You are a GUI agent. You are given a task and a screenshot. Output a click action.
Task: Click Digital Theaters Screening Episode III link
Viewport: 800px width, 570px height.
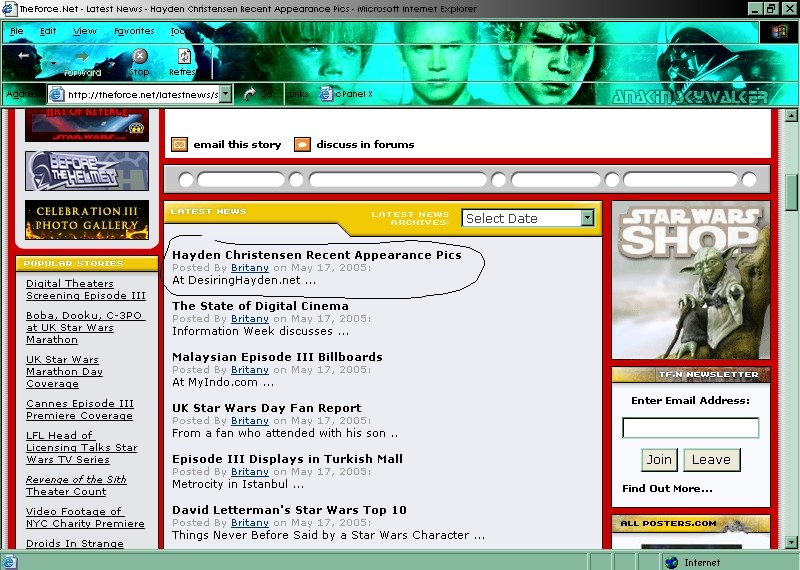pos(86,289)
